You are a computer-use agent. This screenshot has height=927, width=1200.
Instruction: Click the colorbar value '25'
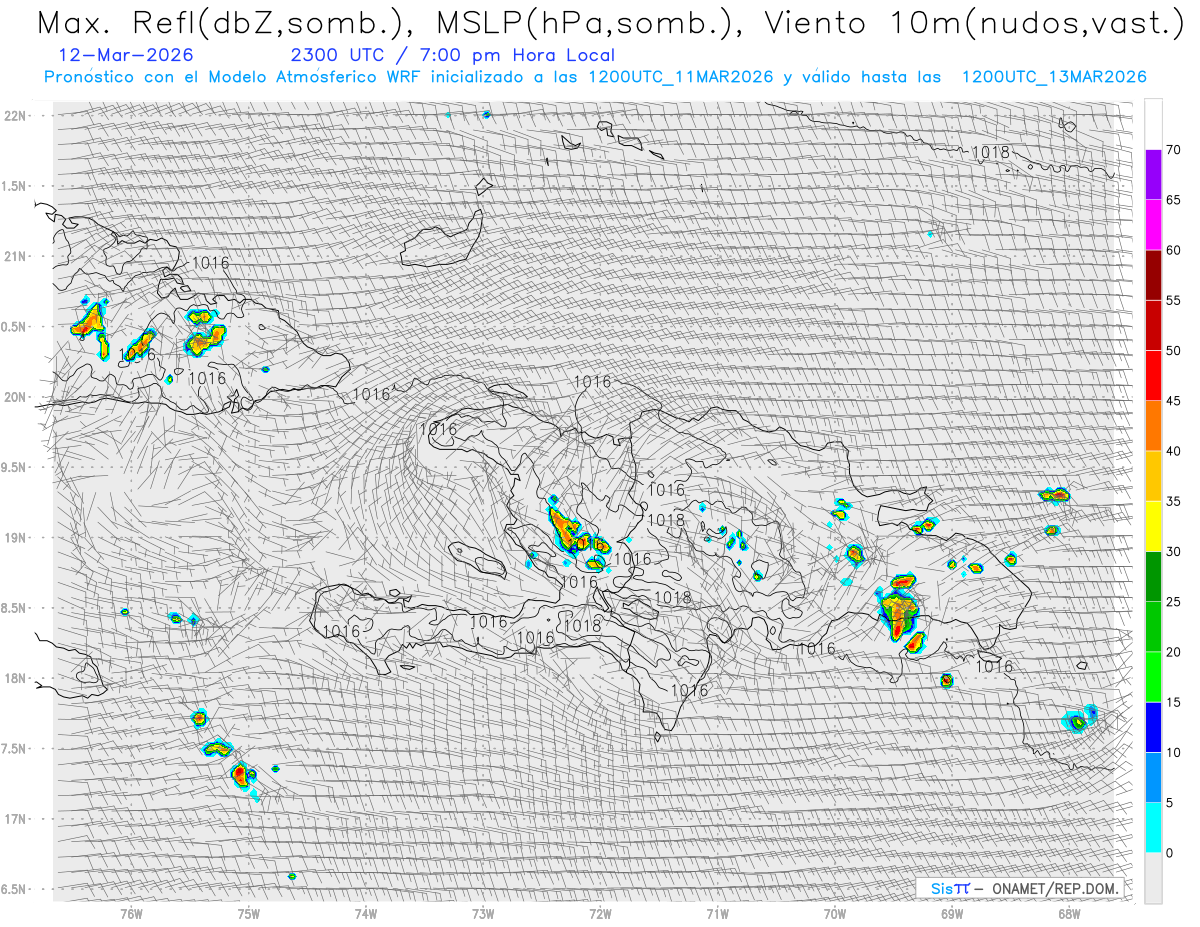pyautogui.click(x=1174, y=602)
